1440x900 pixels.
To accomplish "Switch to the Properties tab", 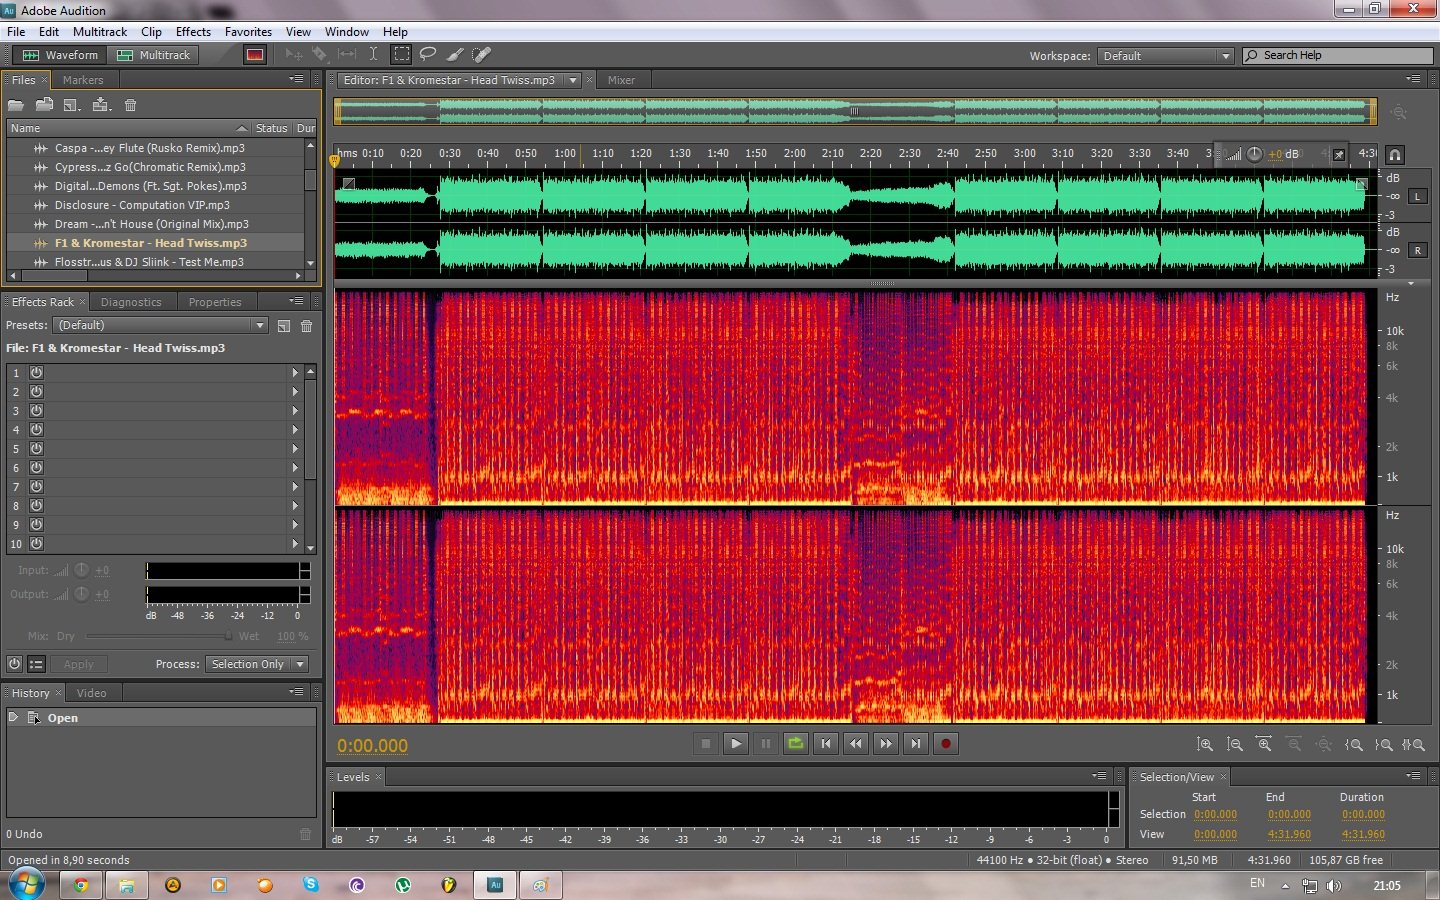I will click(x=215, y=302).
